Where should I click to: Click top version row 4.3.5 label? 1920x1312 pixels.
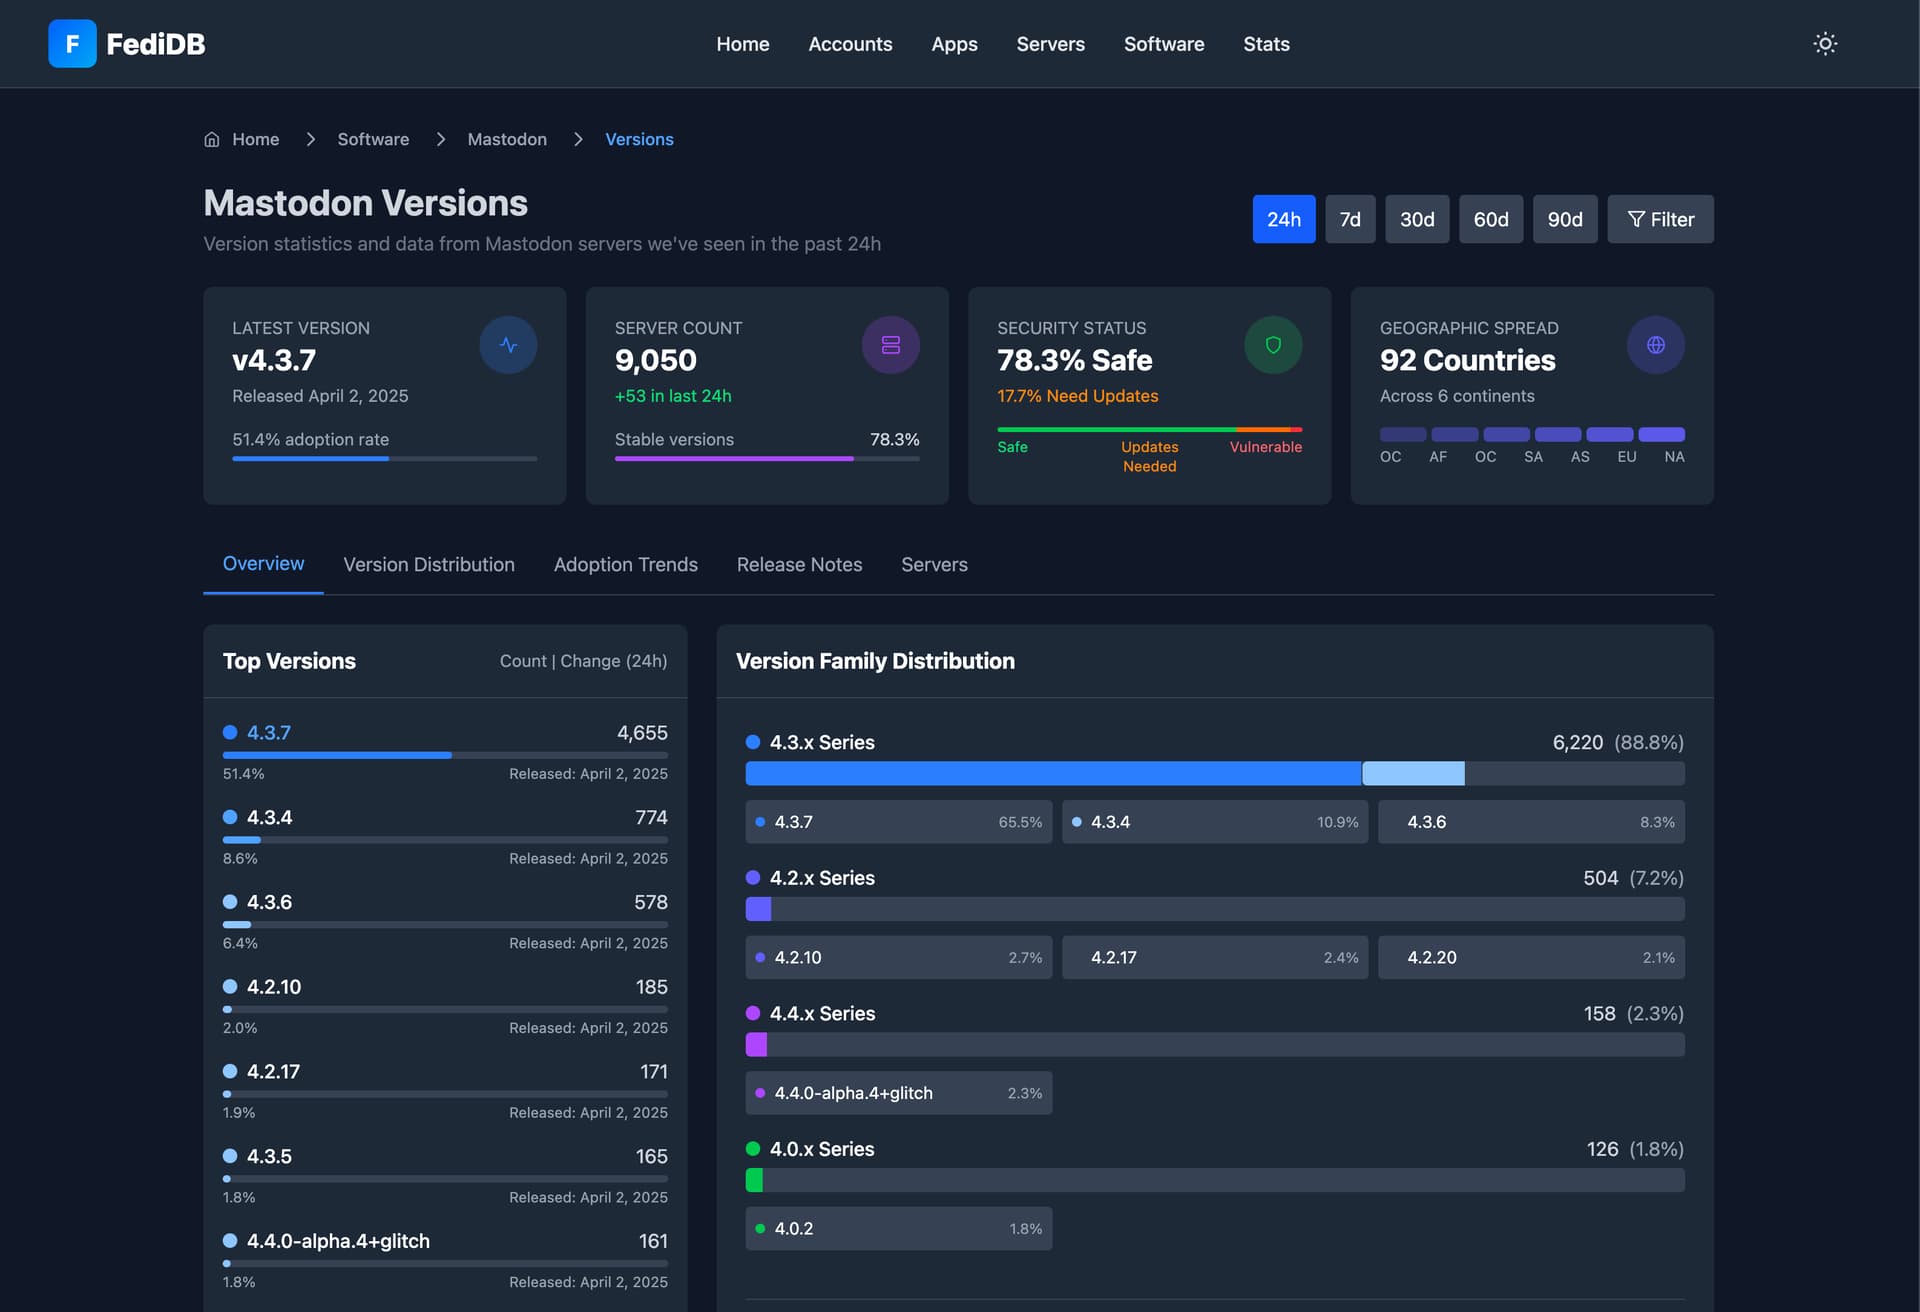269,1156
